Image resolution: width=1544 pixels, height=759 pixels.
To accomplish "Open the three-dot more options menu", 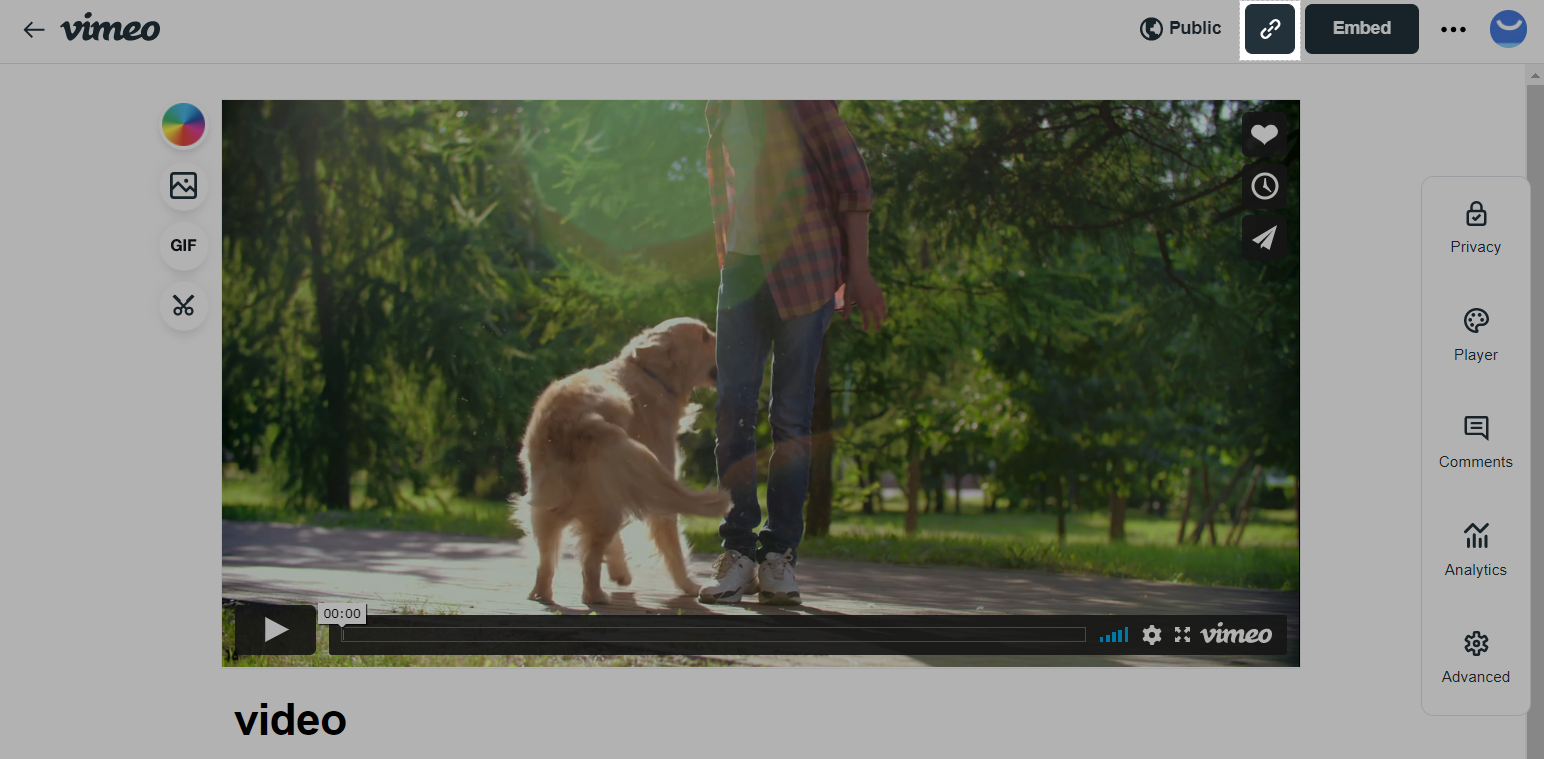I will tap(1452, 29).
